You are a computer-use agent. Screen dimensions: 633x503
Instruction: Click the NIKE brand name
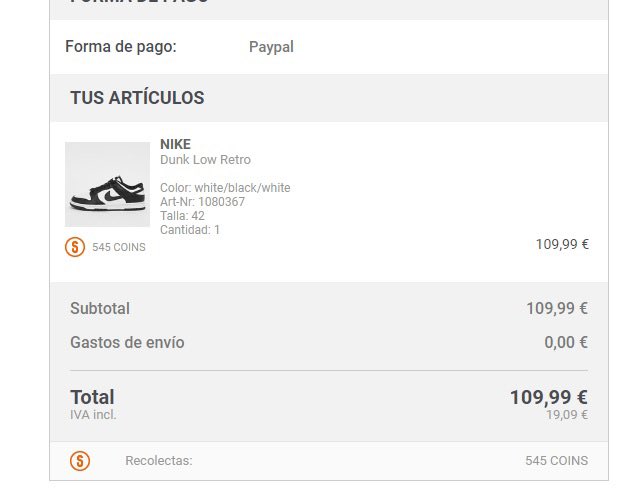point(175,144)
